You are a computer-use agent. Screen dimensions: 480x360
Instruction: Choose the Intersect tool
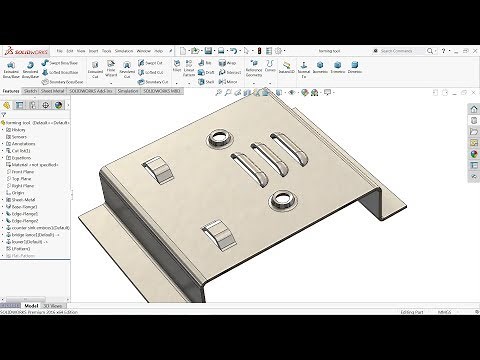point(230,72)
